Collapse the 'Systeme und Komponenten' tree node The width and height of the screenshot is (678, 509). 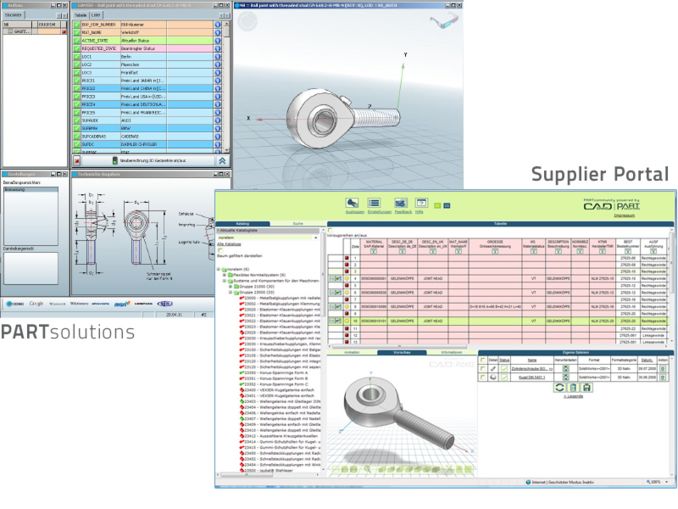pyautogui.click(x=224, y=281)
